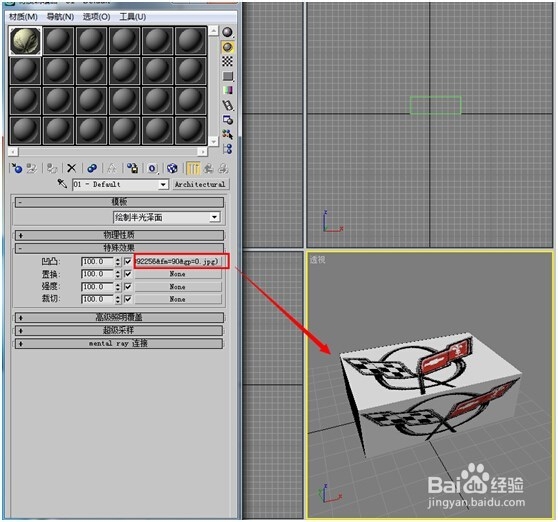Click the Make Material Copy blue spheres icon

(x=92, y=168)
